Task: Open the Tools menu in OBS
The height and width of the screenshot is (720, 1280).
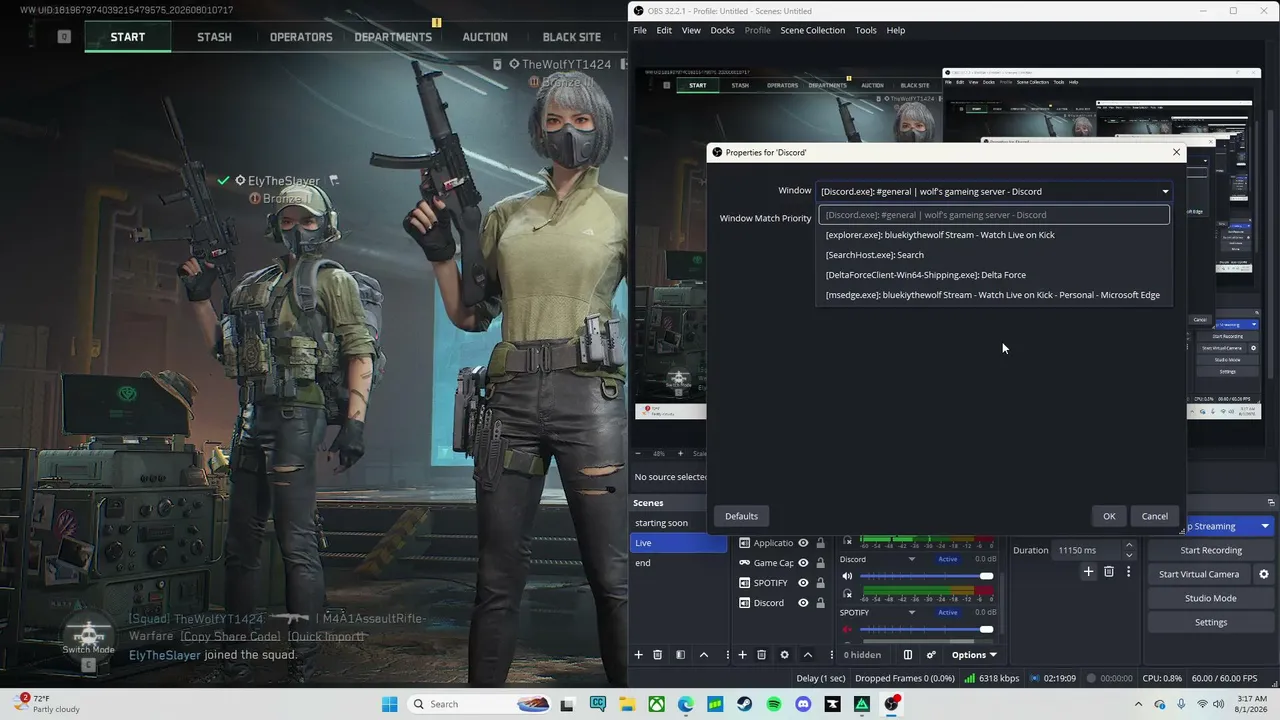Action: tap(866, 30)
